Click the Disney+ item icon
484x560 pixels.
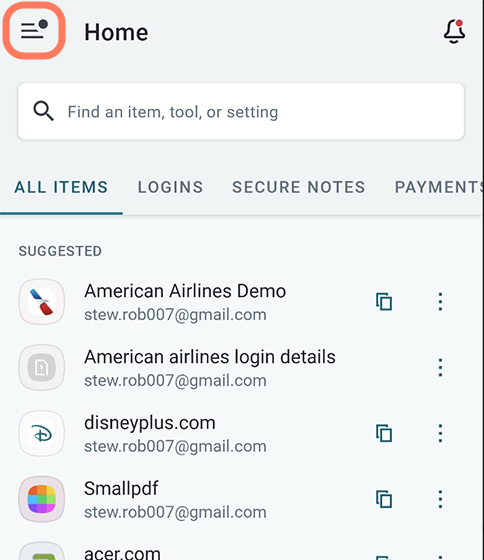coord(42,433)
